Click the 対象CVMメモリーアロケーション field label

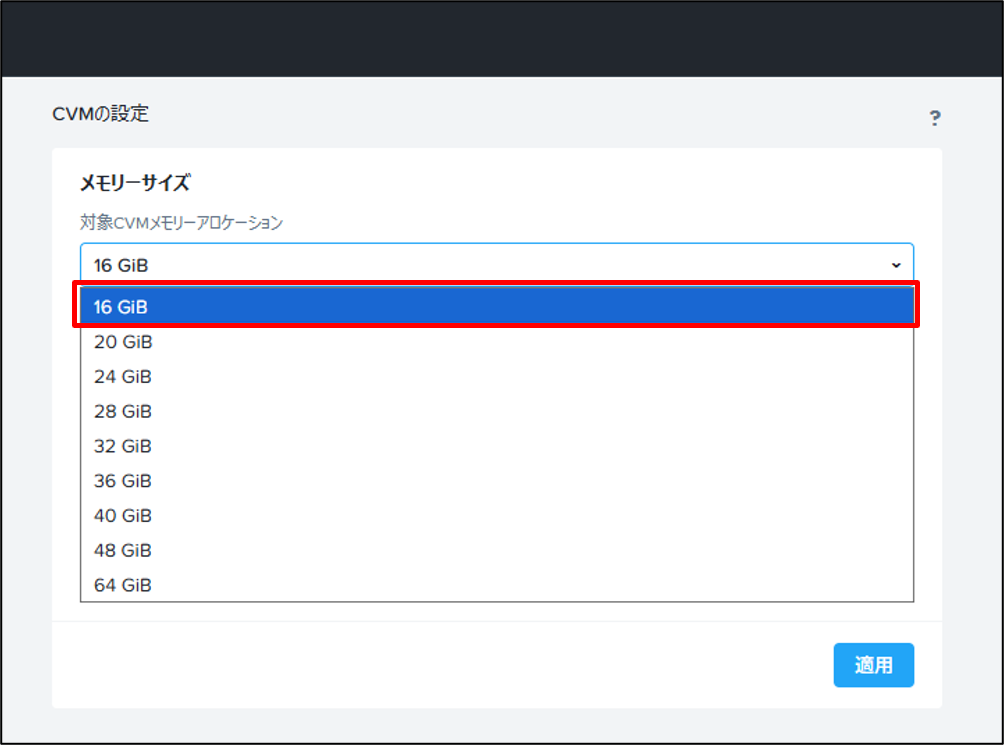pyautogui.click(x=181, y=222)
